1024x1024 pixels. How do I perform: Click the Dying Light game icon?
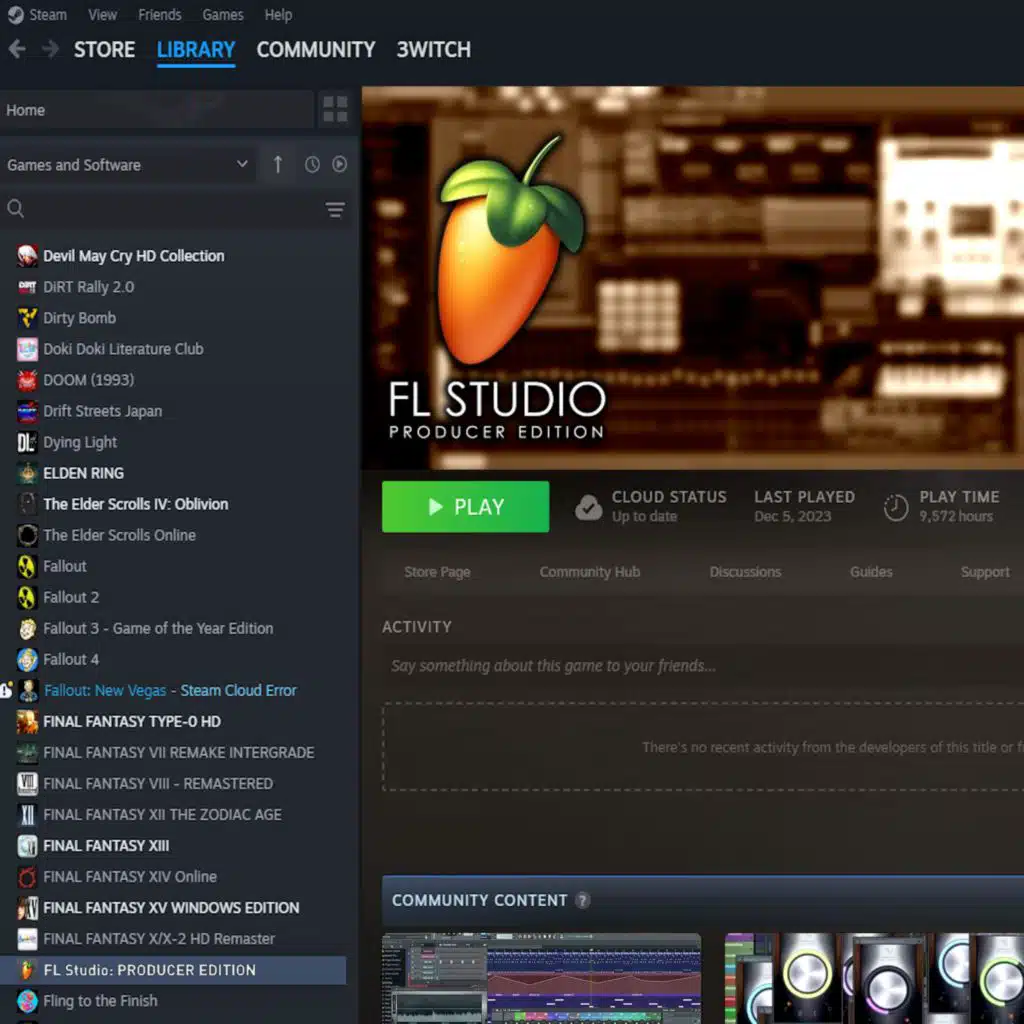click(x=27, y=442)
